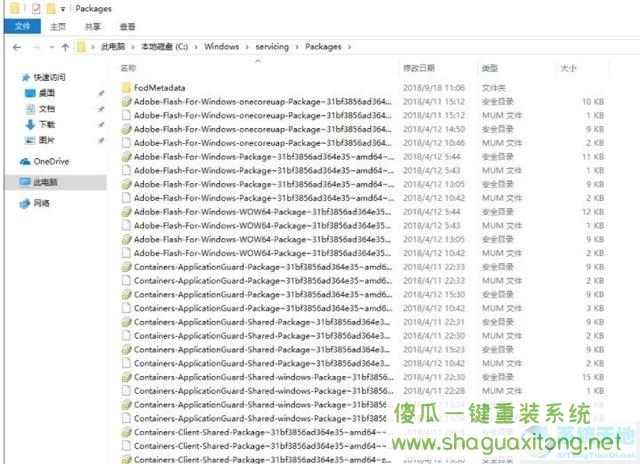
Task: Expand the chevron after Packages breadcrumb
Action: [349, 47]
